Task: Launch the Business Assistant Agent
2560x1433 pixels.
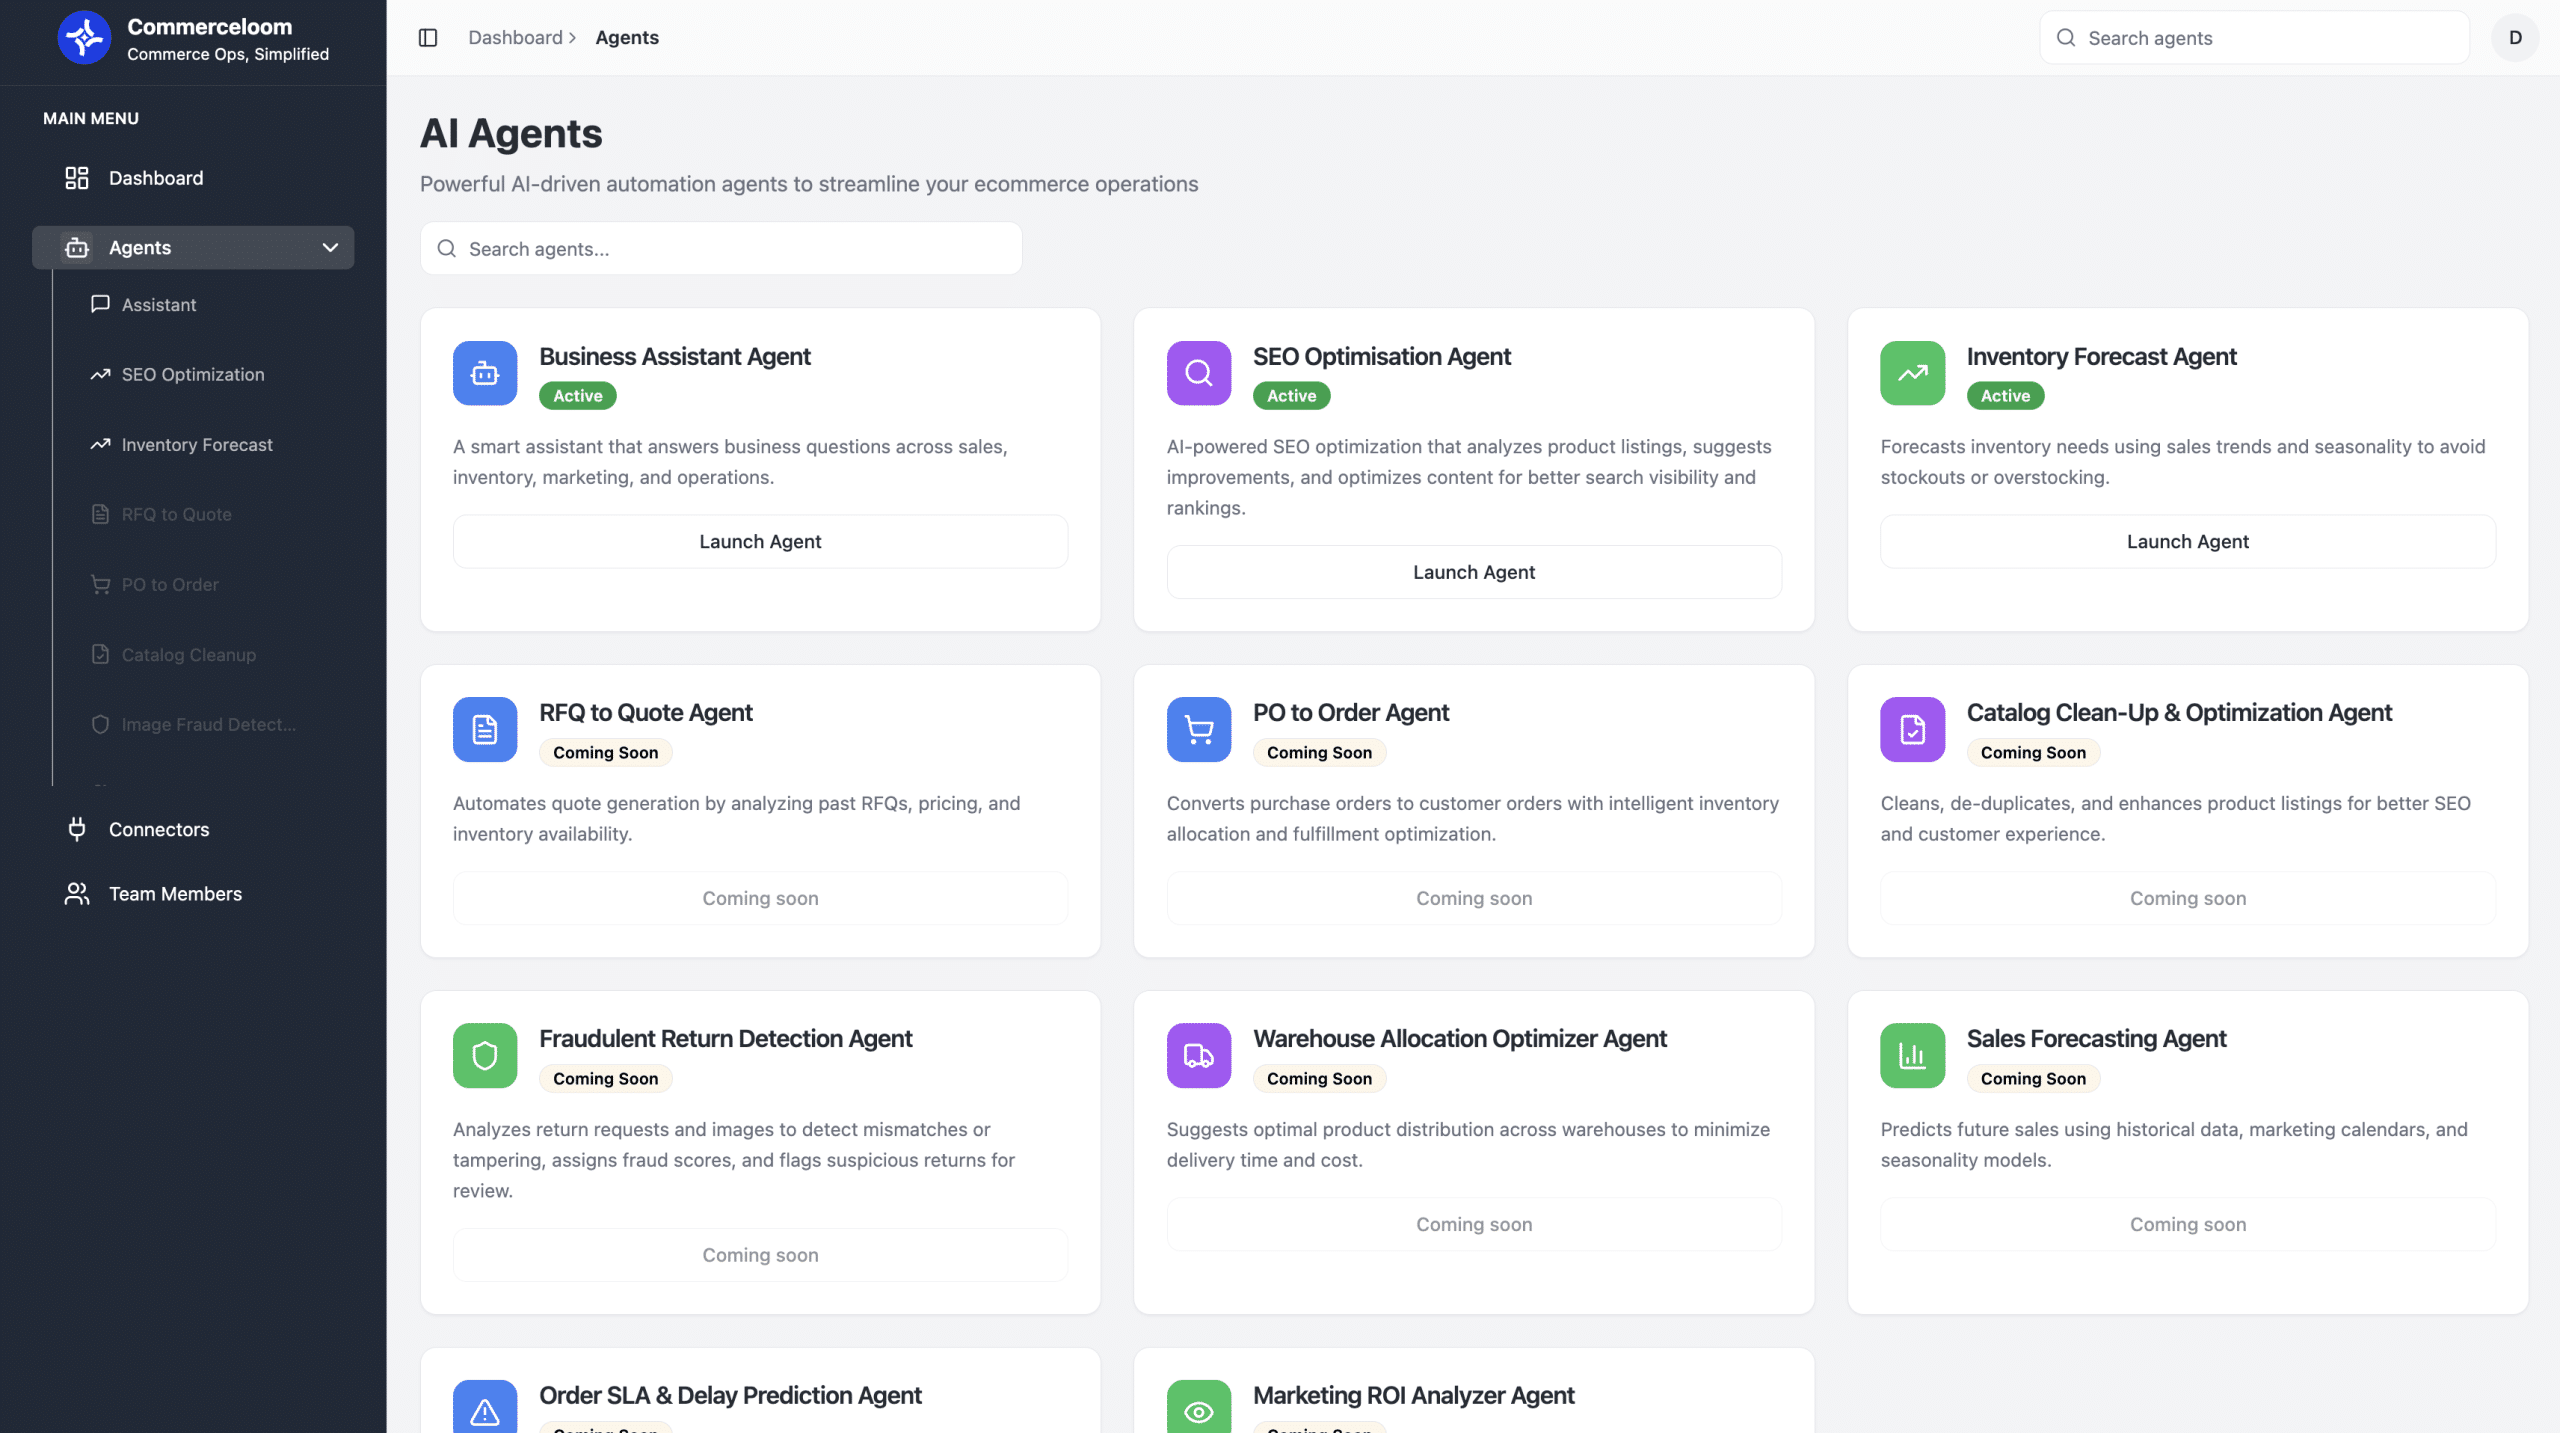Action: tap(760, 541)
